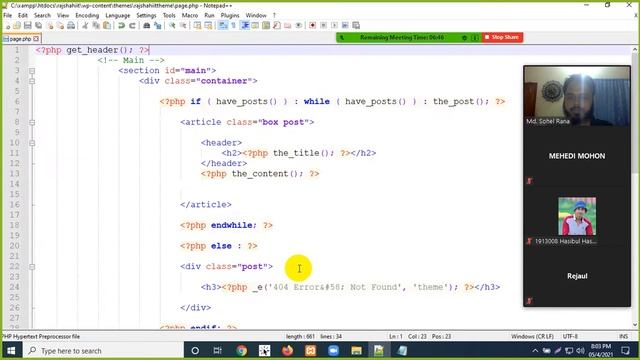Close the page.php tab with its X
Viewport: 640px width, 360px height.
36,39
